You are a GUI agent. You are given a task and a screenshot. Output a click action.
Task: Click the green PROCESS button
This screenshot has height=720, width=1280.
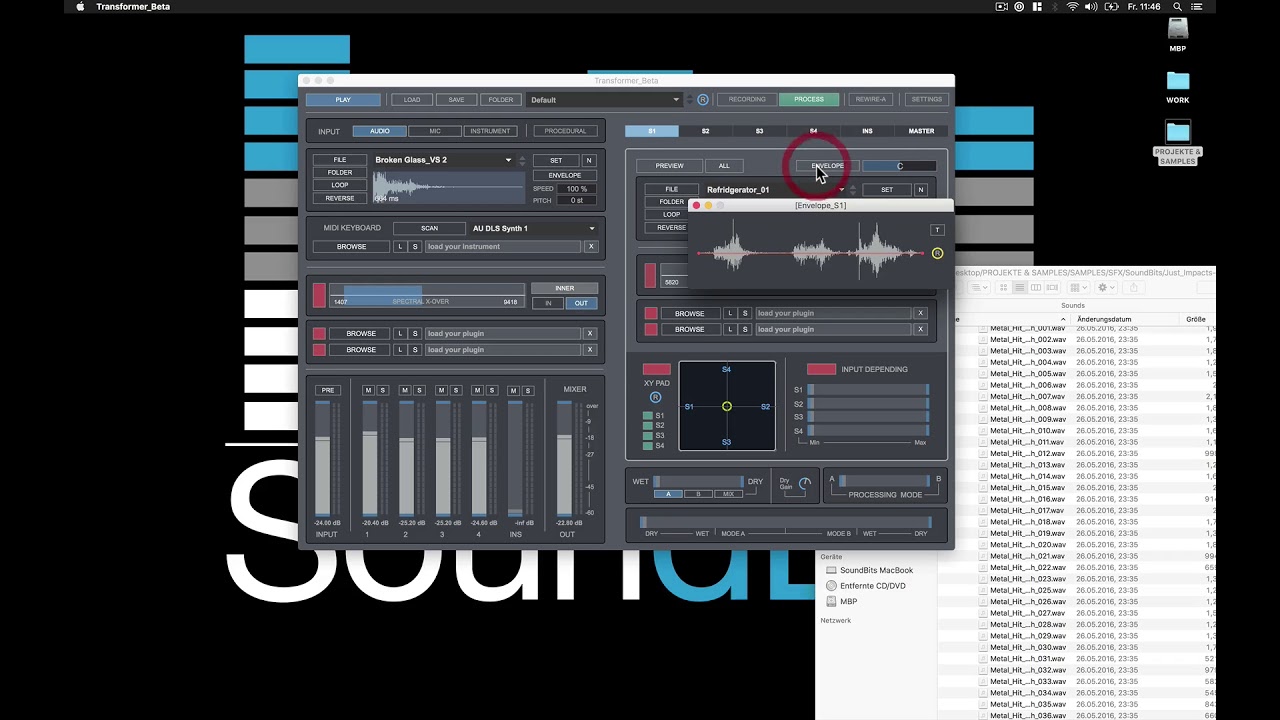click(x=809, y=100)
